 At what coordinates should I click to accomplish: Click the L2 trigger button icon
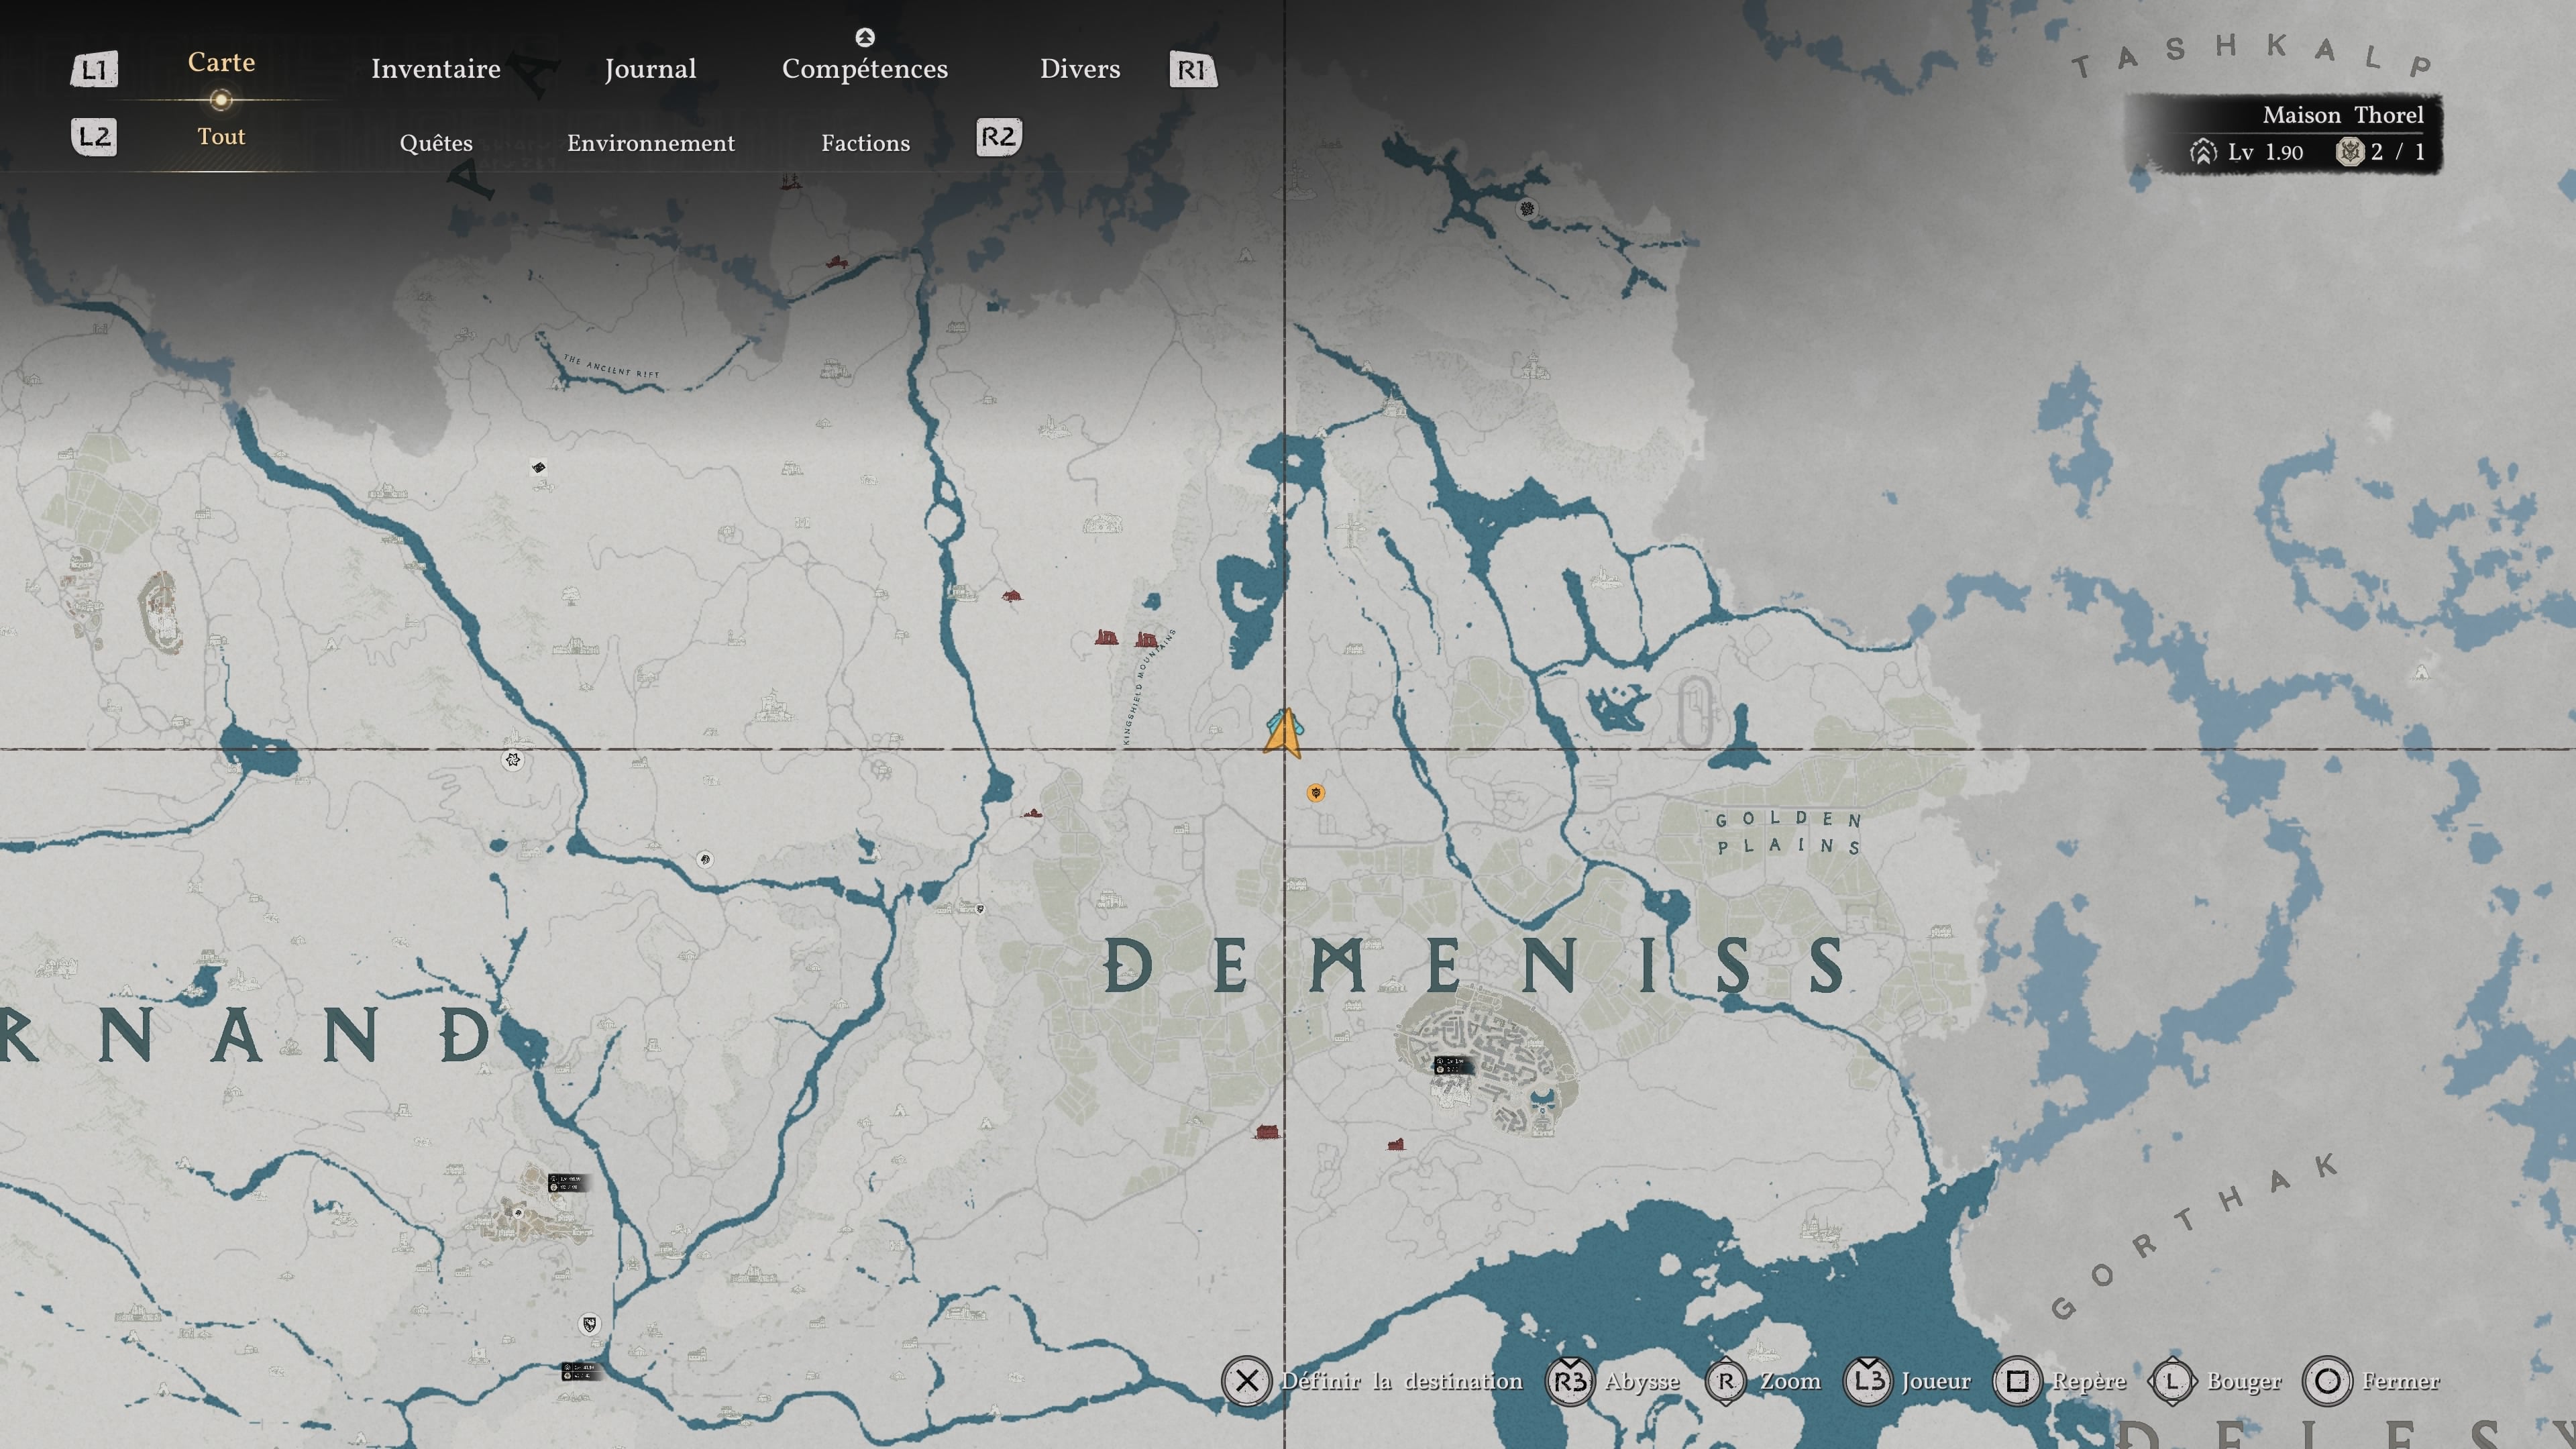coord(94,137)
